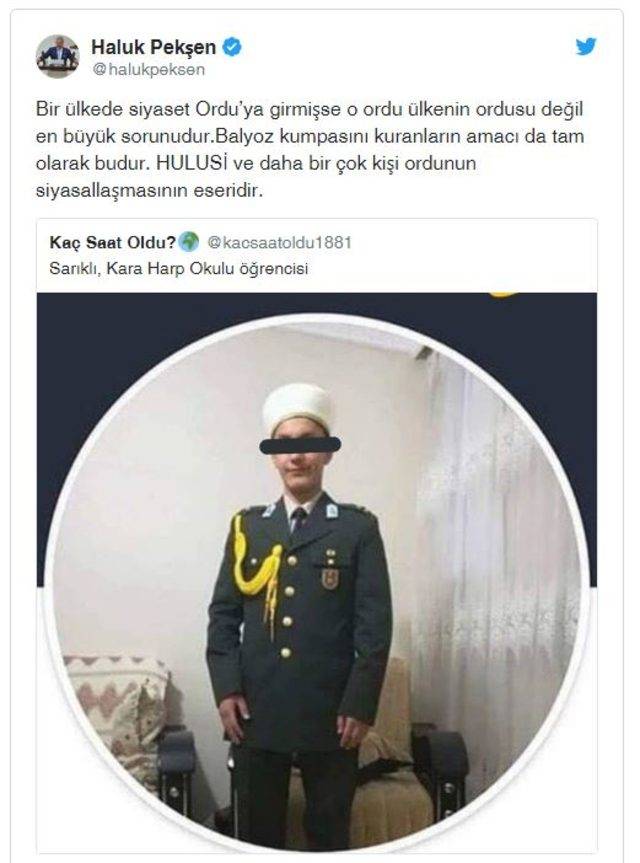Open the Kaç Saat Oldu? account name

click(x=112, y=242)
